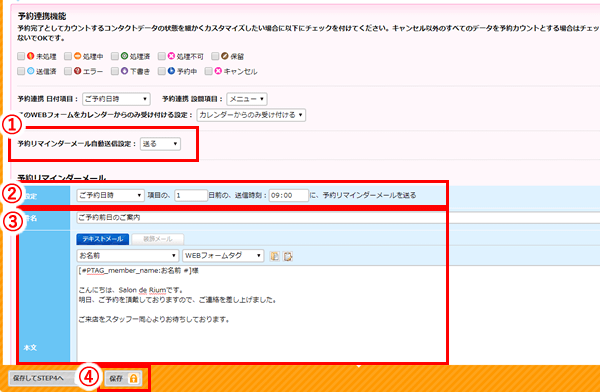Click the brown 保留 status icon

225,56
